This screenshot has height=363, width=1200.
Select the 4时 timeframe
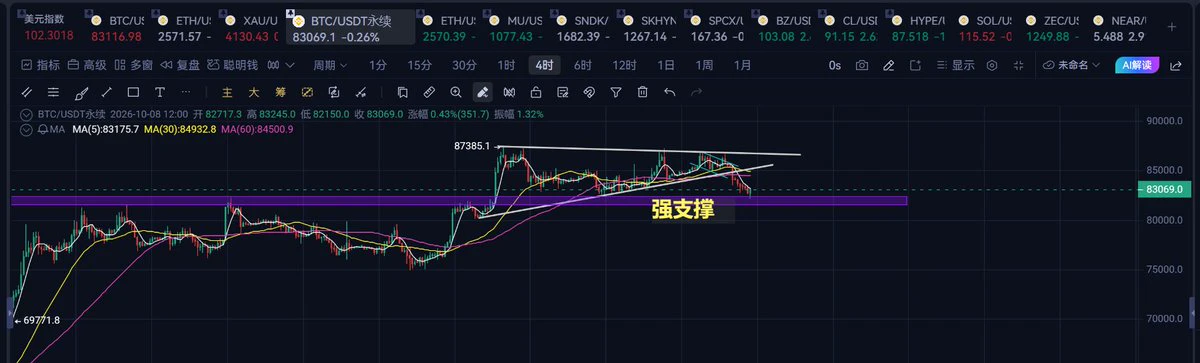click(x=544, y=65)
